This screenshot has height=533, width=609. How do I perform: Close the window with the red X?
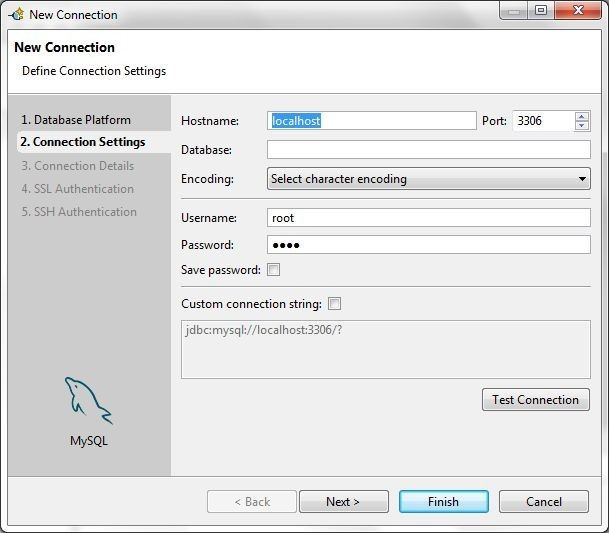[x=578, y=10]
